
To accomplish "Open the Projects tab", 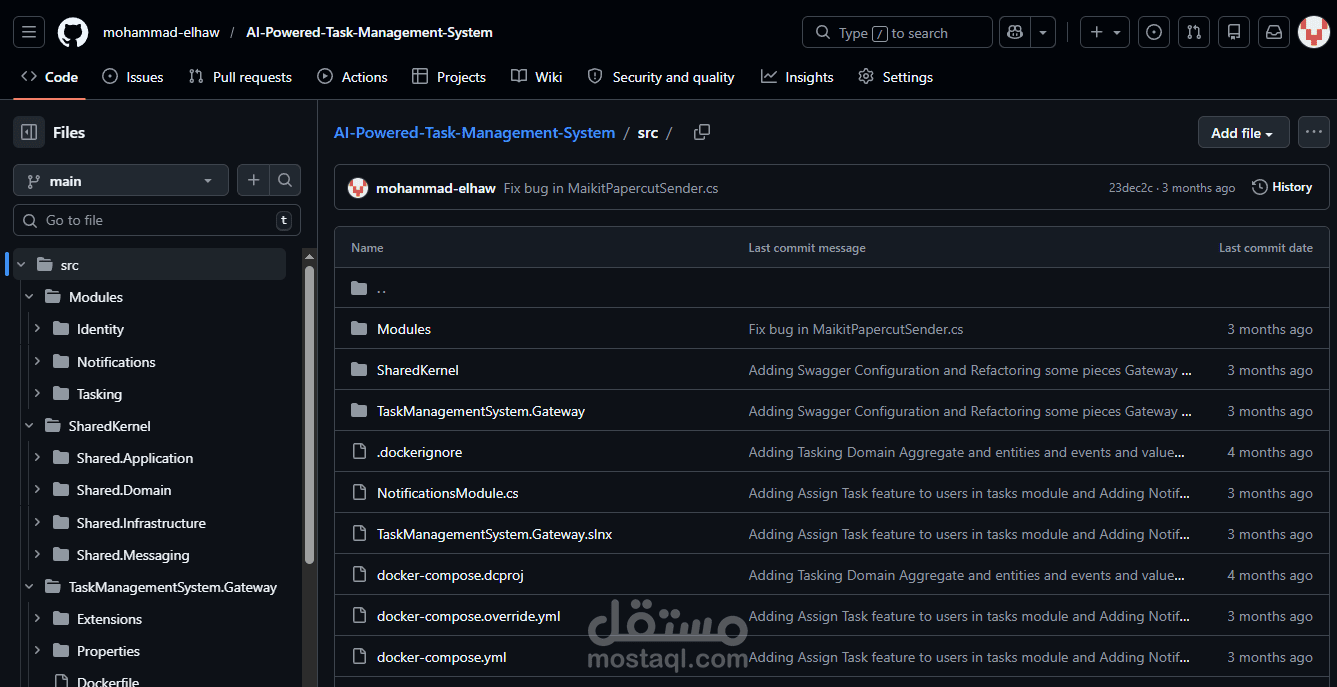I will tap(449, 77).
